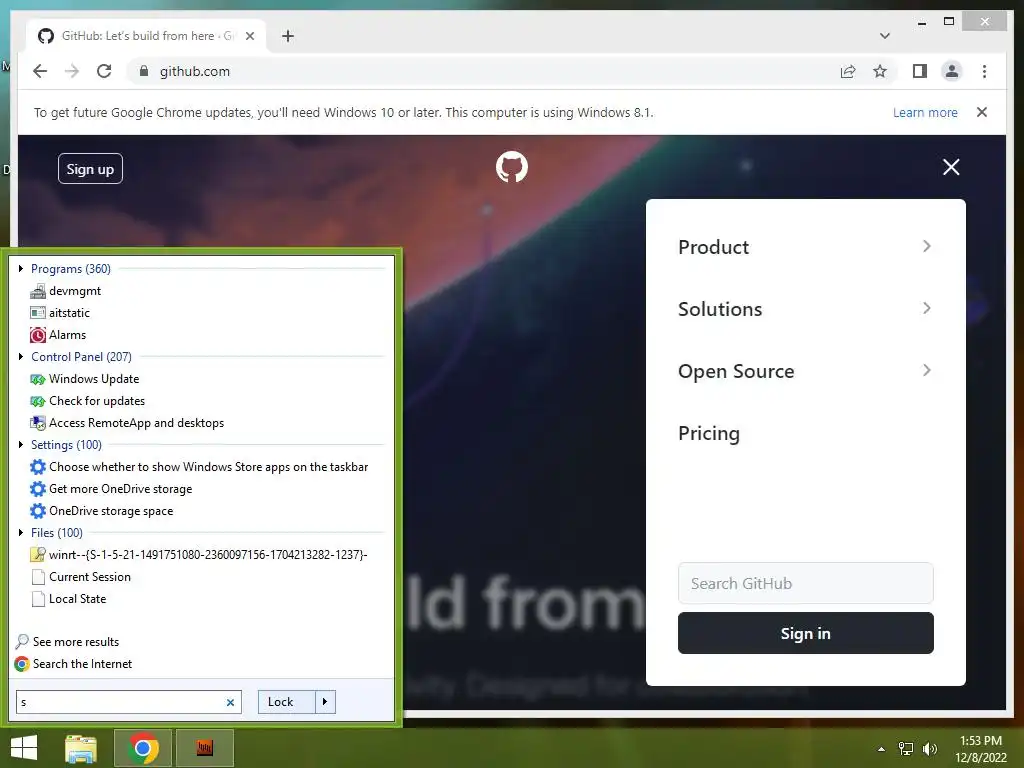1024x768 pixels.
Task: Open the Chrome profile avatar menu
Action: click(x=952, y=71)
